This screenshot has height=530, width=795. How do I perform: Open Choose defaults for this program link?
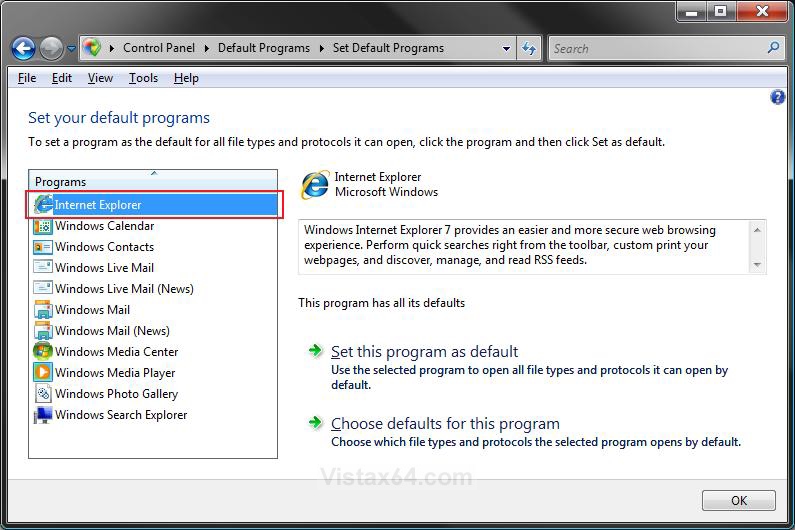tap(445, 423)
